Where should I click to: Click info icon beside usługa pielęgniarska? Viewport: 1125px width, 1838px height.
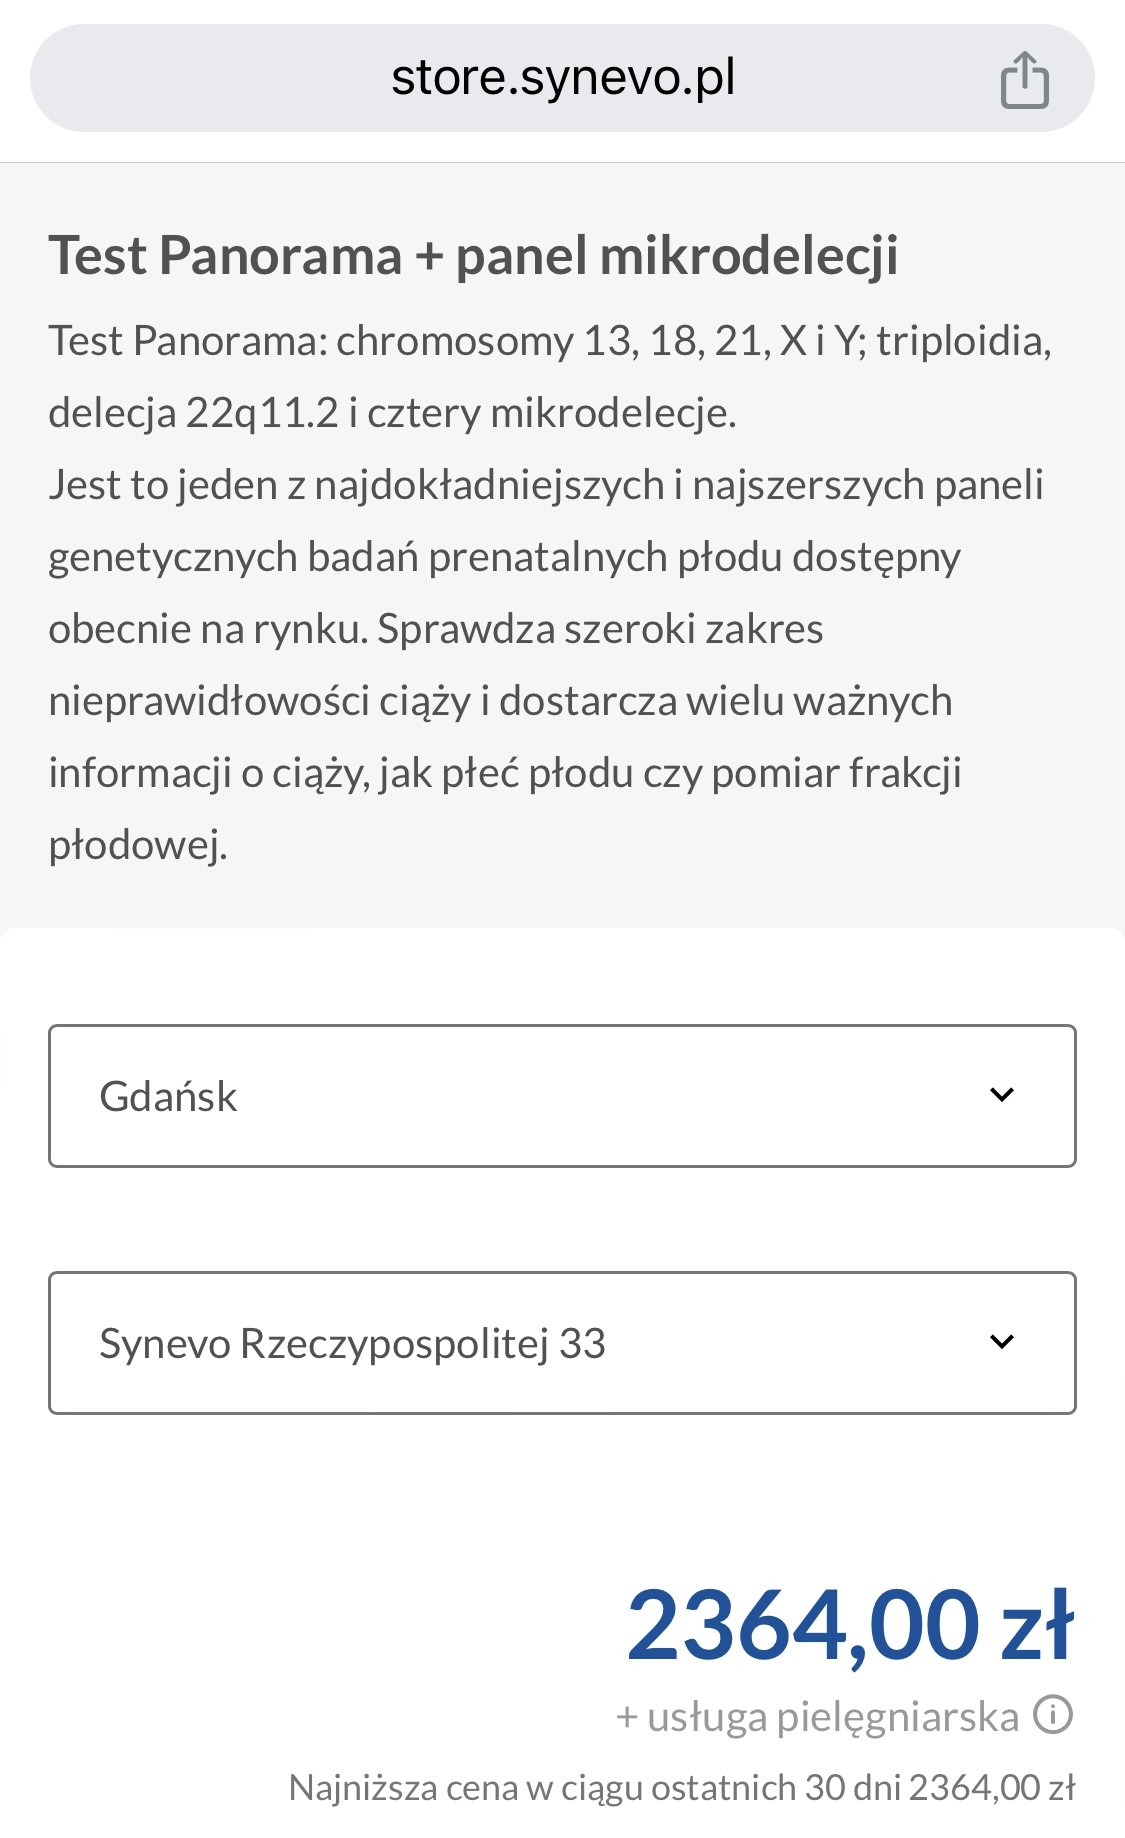tap(1052, 1714)
